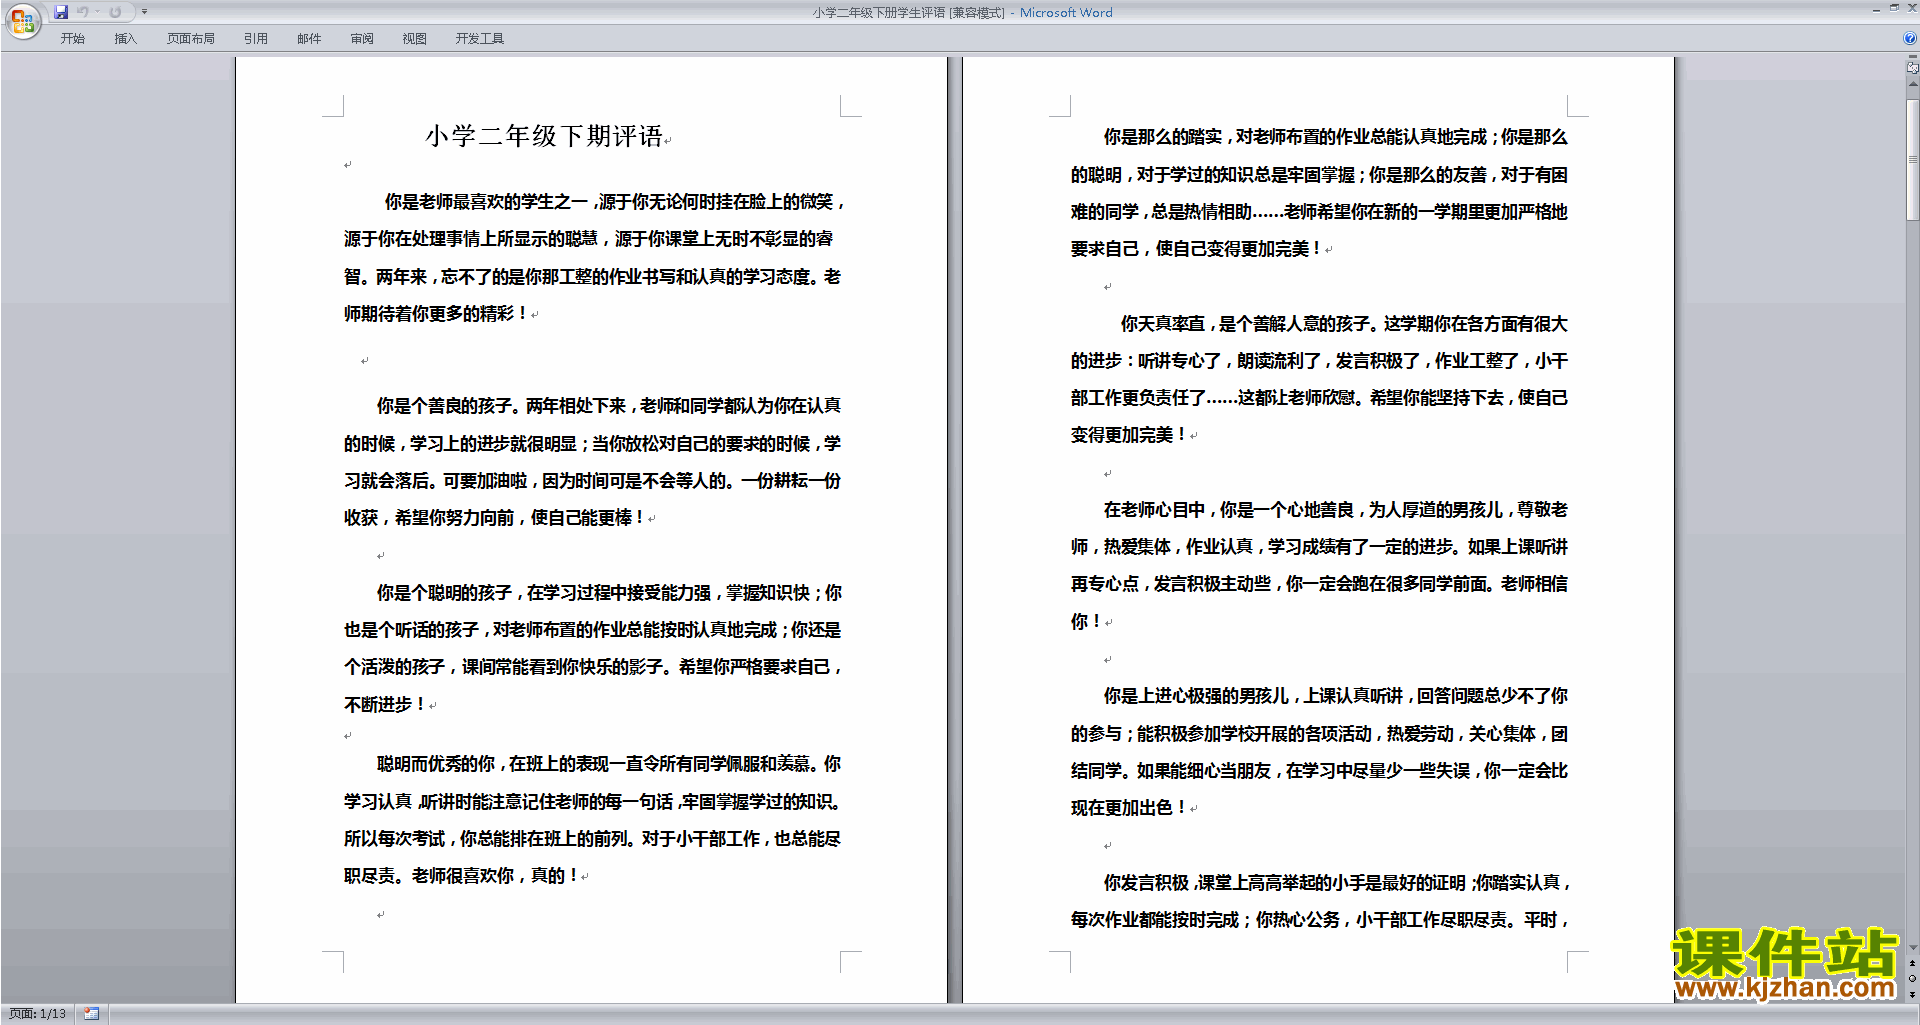1920x1025 pixels.
Task: Click the line 变得更加完美！
Action: pyautogui.click(x=1130, y=435)
